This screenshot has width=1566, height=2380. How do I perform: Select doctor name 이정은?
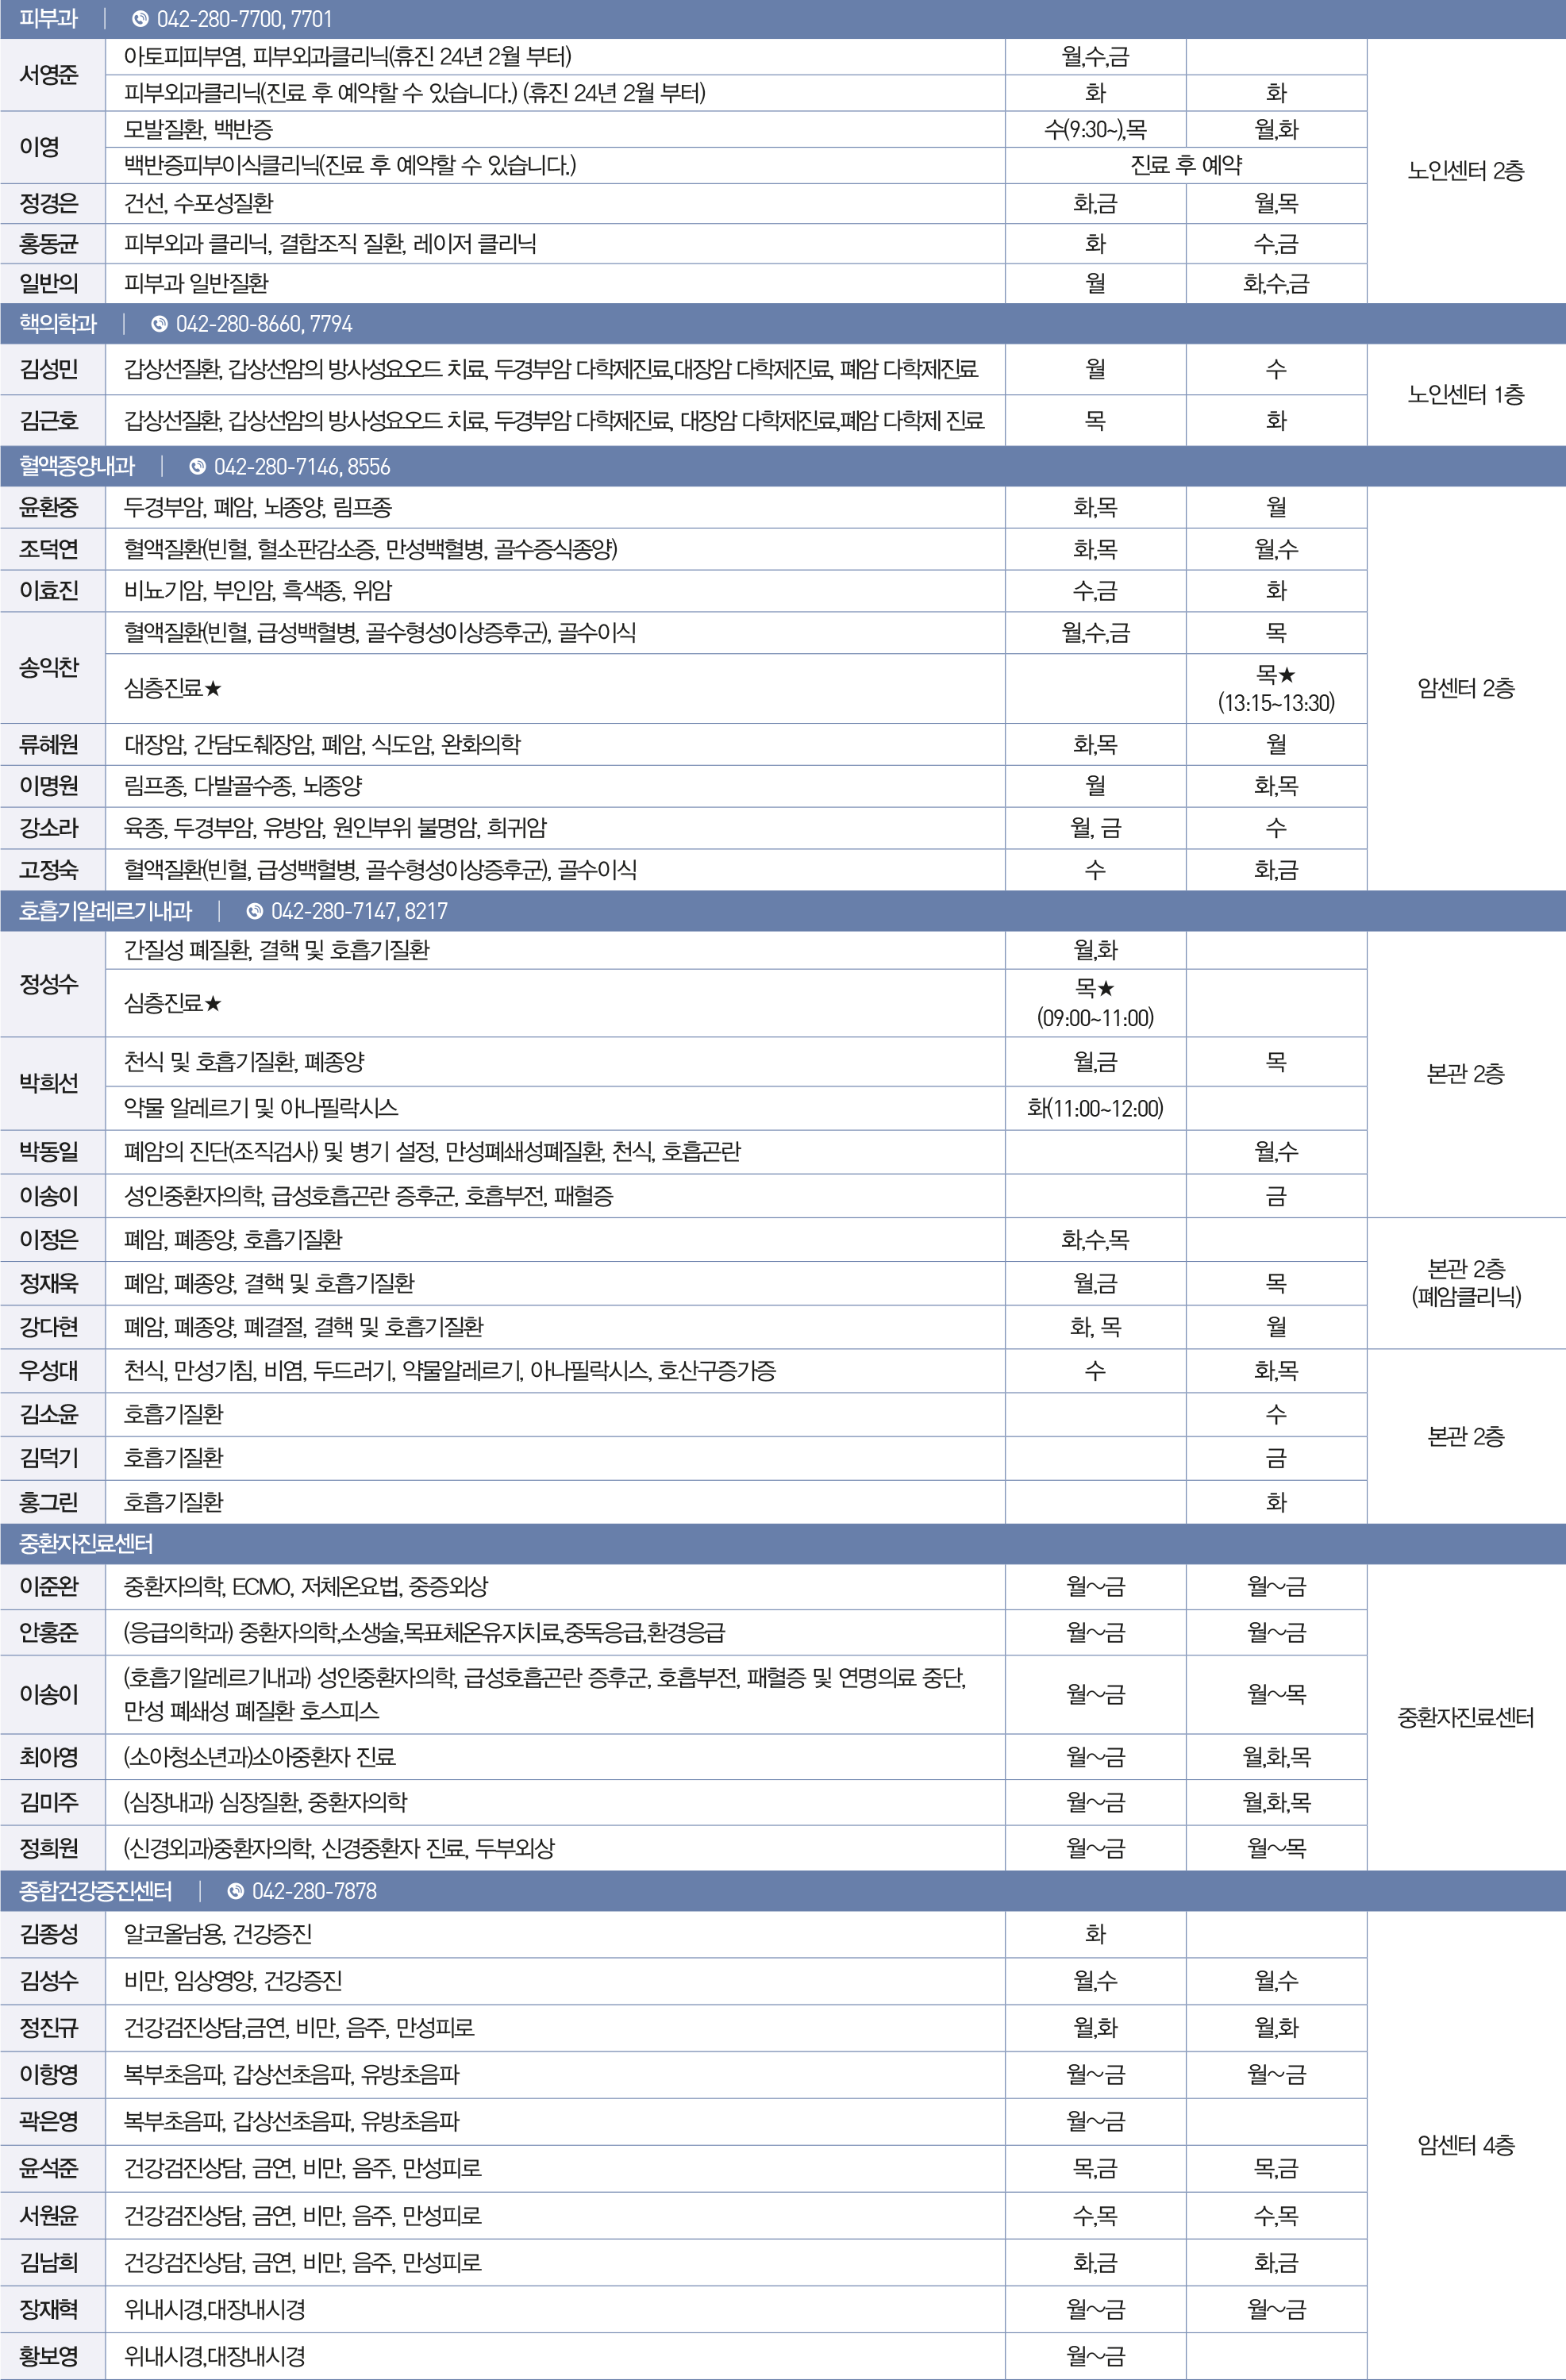tap(49, 1239)
